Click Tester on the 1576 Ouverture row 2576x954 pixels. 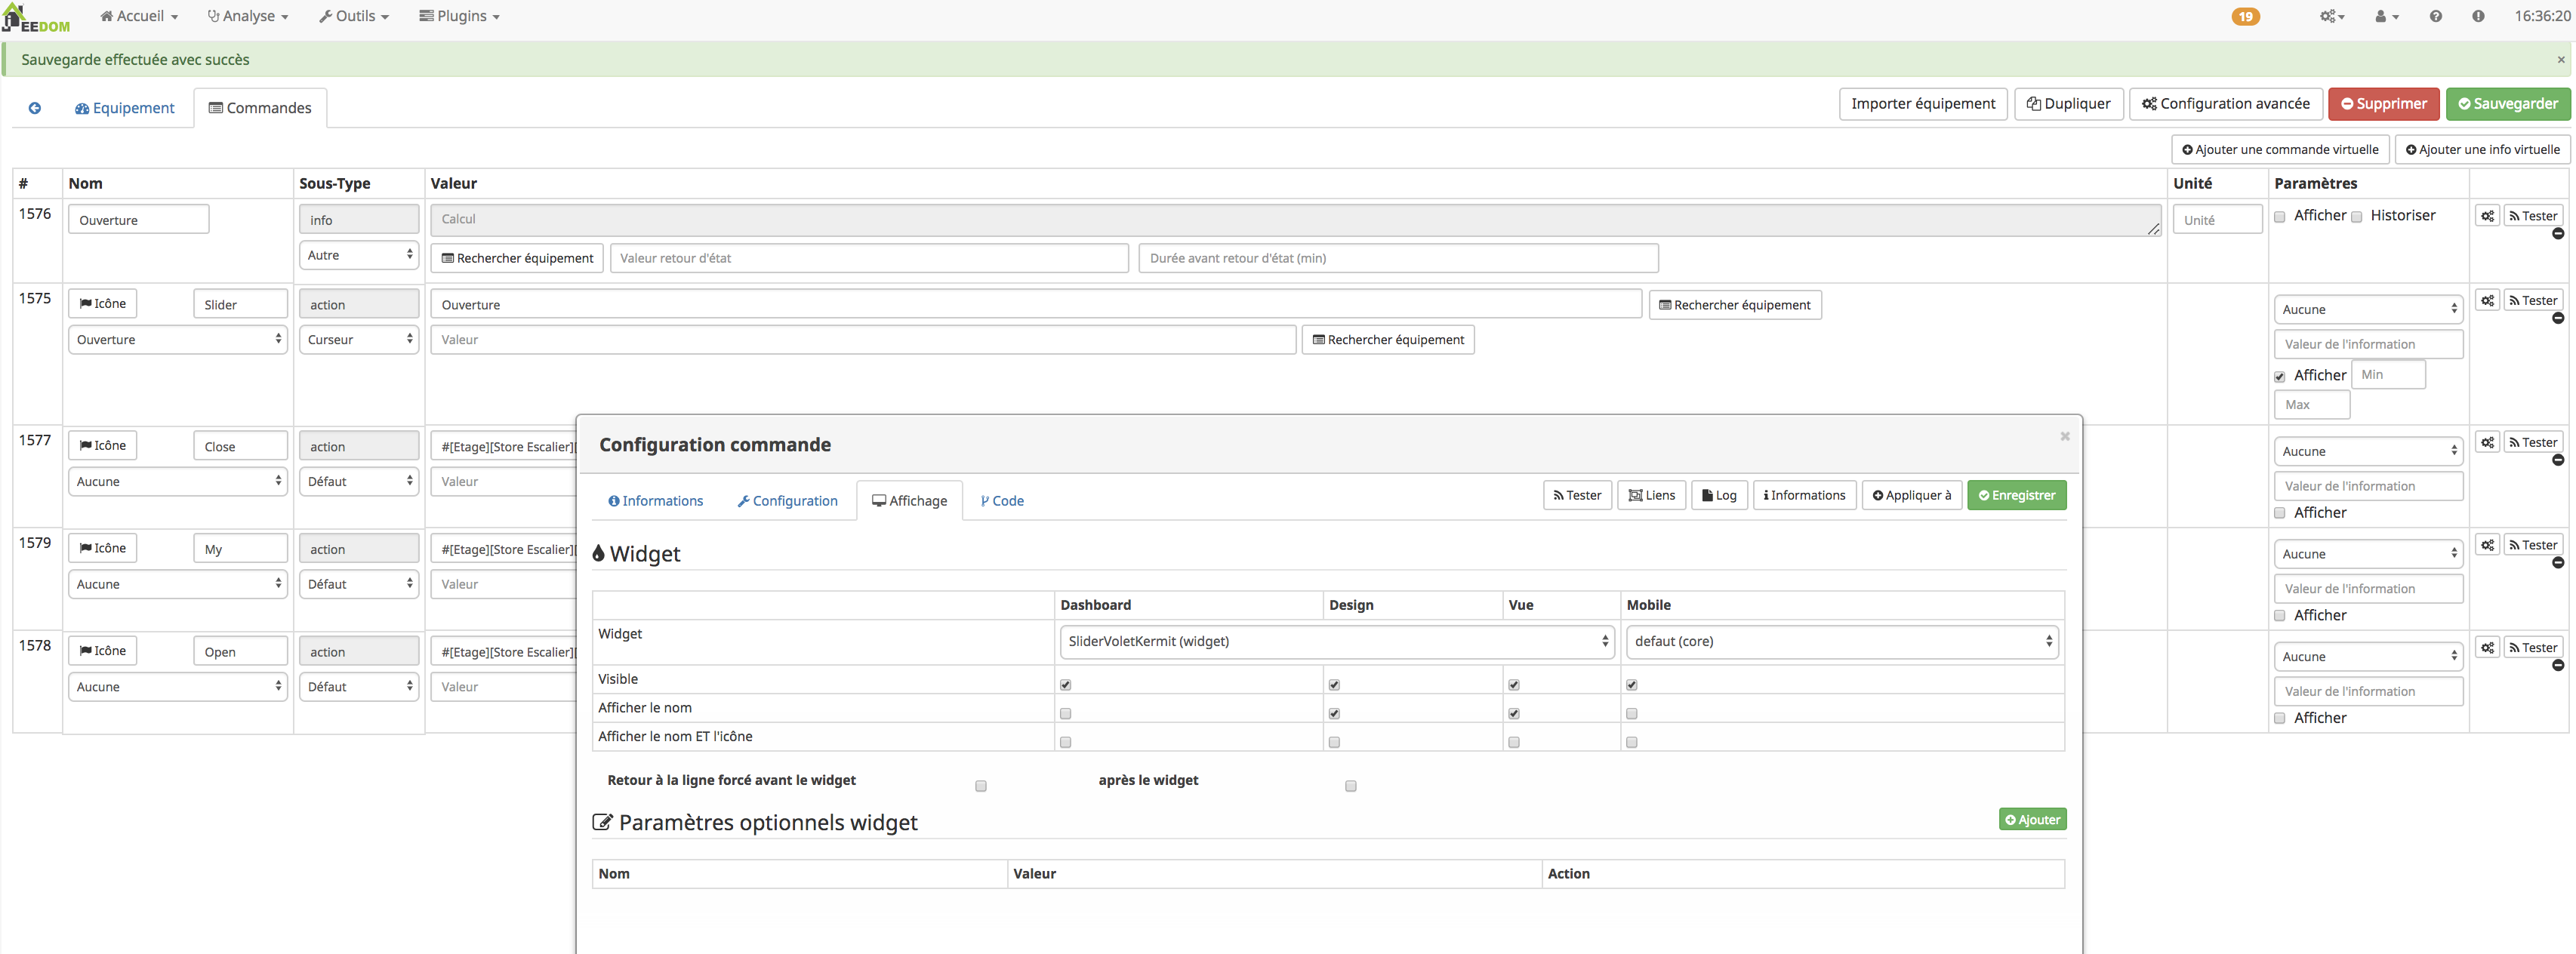[2533, 216]
